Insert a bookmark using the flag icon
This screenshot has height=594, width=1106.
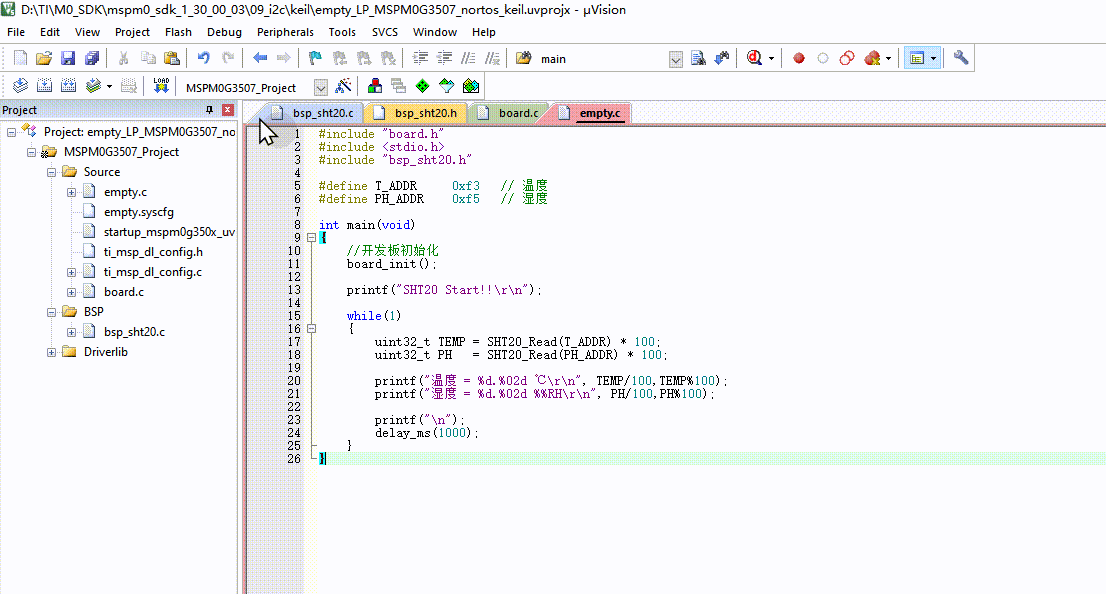point(315,59)
